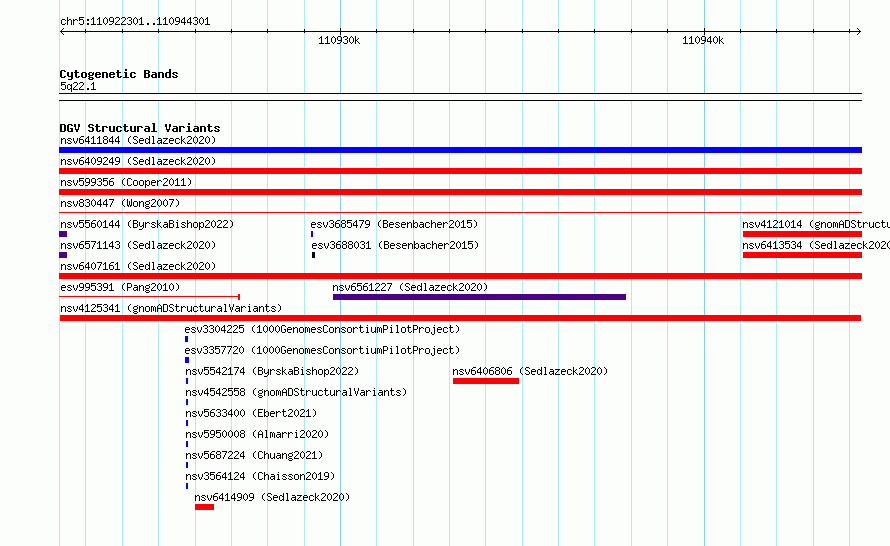Open the nsv4542558 (gnomADStructuralVariants) label

coord(296,392)
